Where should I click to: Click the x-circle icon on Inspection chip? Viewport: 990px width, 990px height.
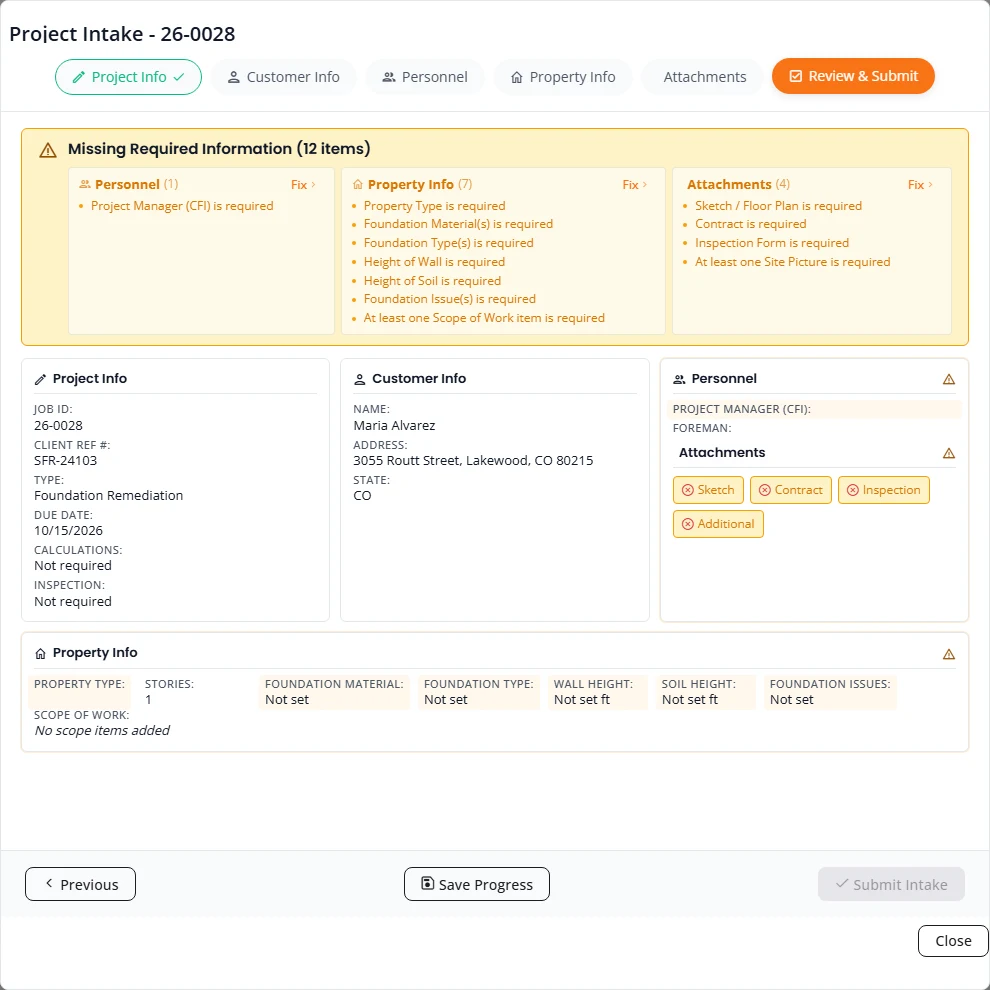(852, 490)
